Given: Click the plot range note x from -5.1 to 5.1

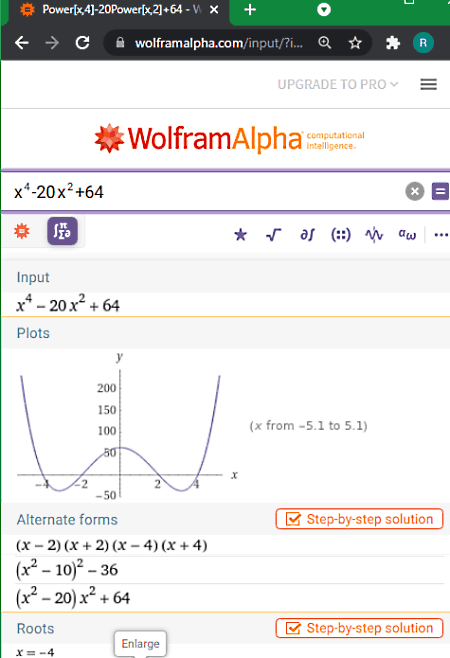Looking at the screenshot, I should [309, 426].
